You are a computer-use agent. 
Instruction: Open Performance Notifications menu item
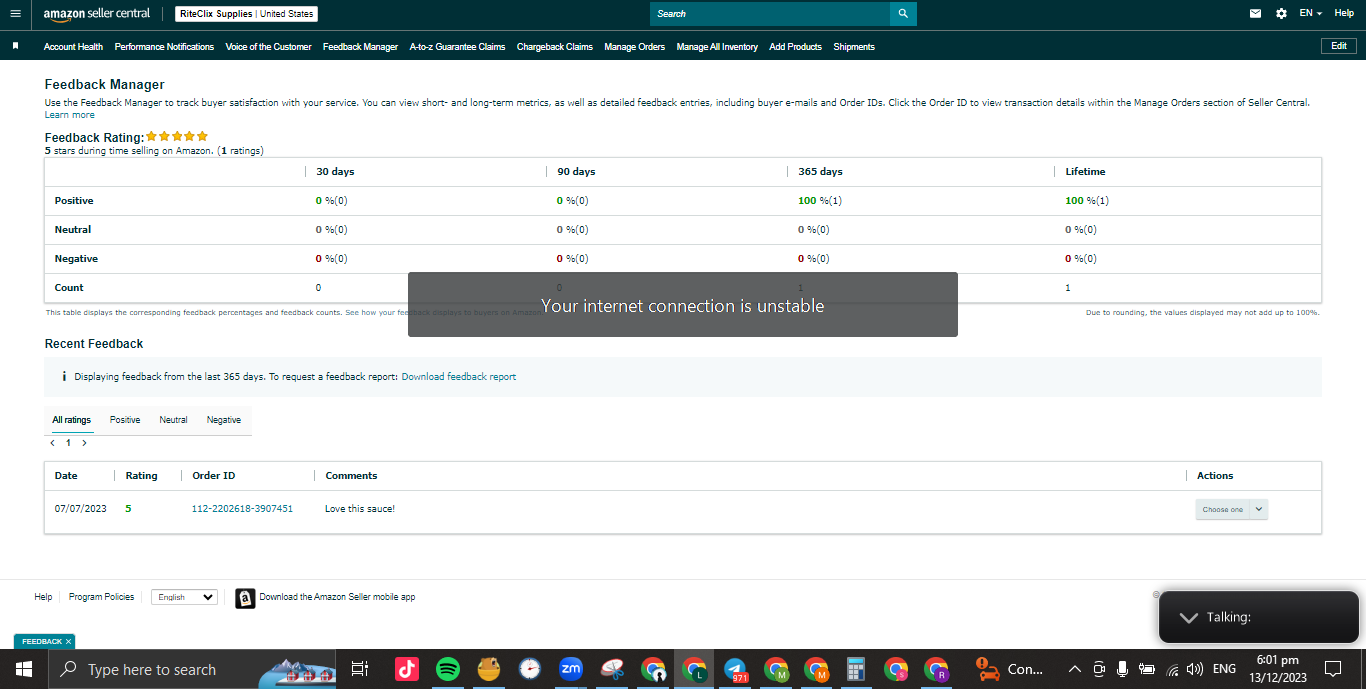tap(164, 47)
